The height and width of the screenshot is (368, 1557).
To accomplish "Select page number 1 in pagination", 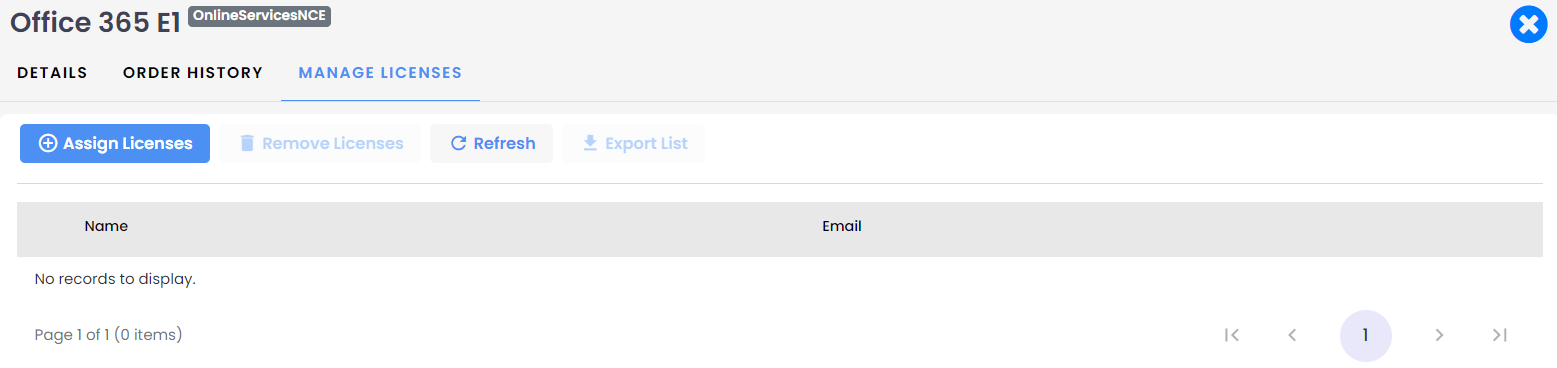I will coord(1365,335).
